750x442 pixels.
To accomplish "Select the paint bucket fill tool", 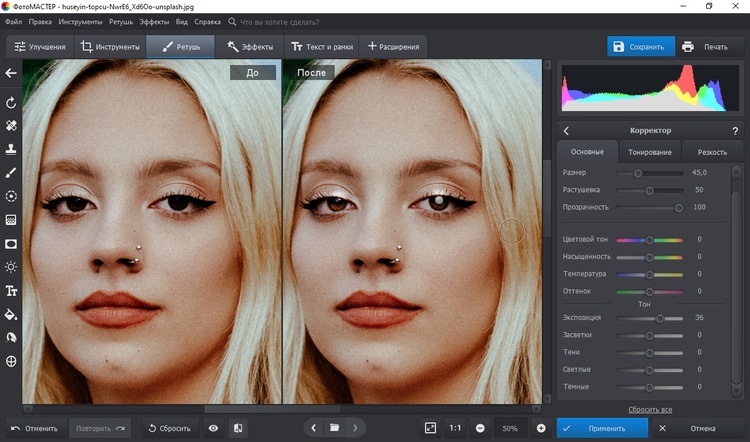I will coord(11,314).
